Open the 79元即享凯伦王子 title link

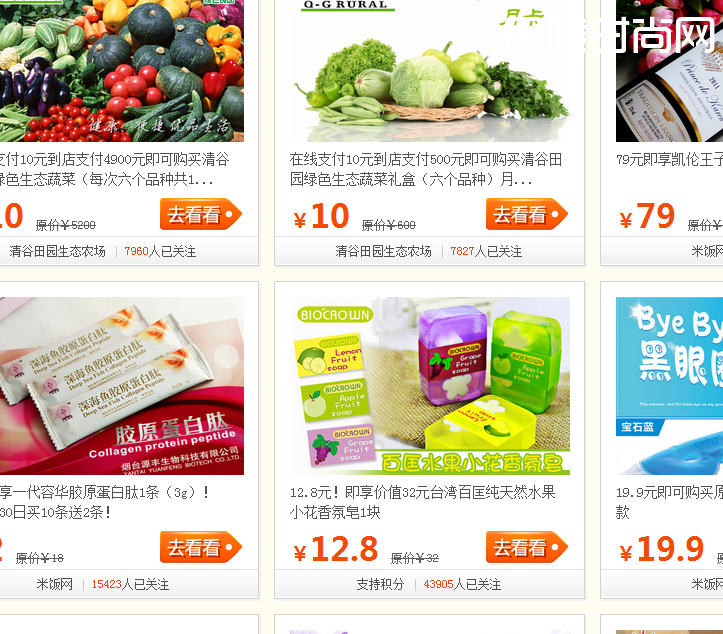[670, 160]
